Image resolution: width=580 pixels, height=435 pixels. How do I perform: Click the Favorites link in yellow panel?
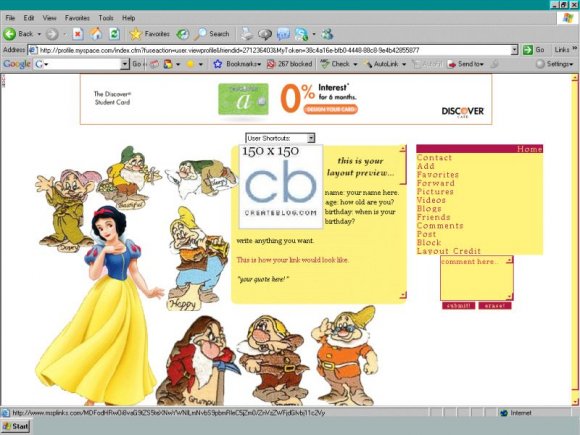pyautogui.click(x=438, y=175)
